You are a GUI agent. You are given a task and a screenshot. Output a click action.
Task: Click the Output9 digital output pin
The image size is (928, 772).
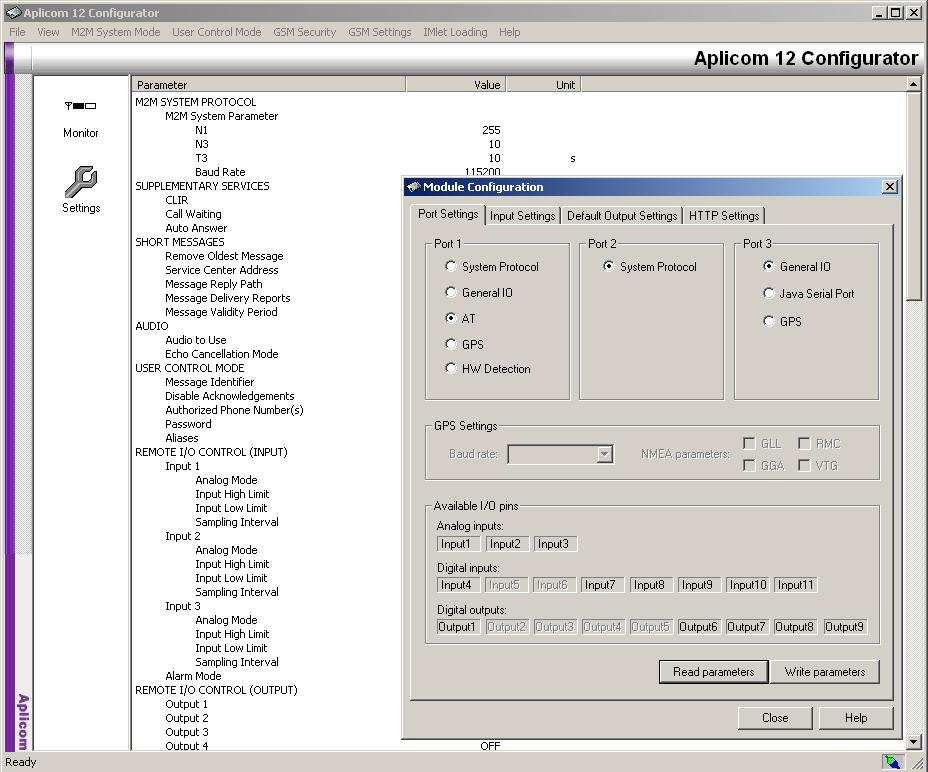pos(844,626)
